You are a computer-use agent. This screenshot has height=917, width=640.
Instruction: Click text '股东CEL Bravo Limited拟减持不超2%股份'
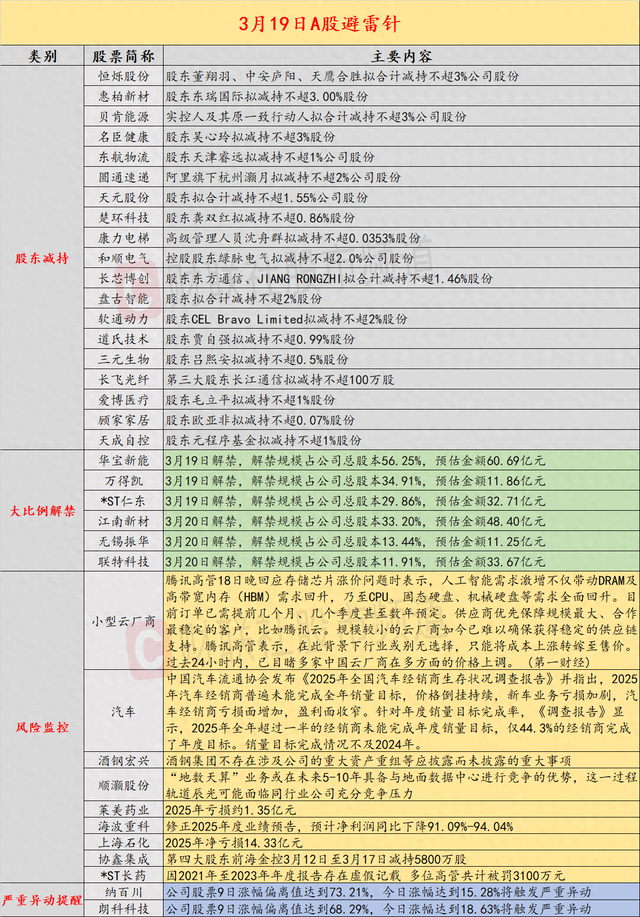point(287,319)
